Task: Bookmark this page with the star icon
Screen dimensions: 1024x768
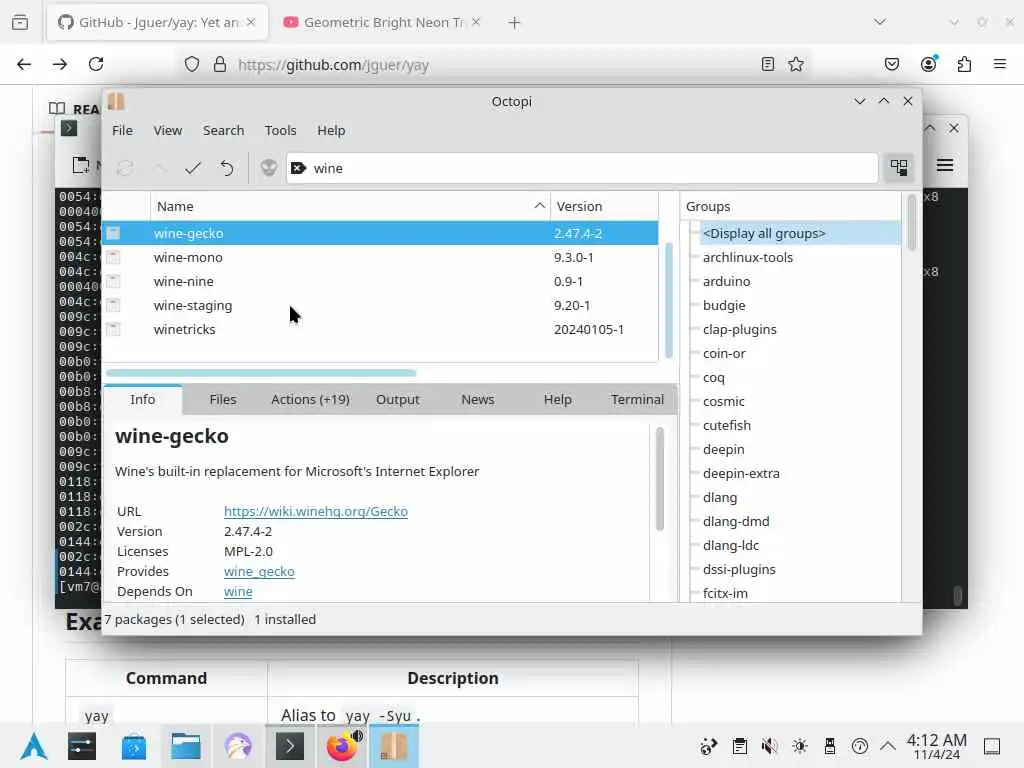Action: point(795,64)
